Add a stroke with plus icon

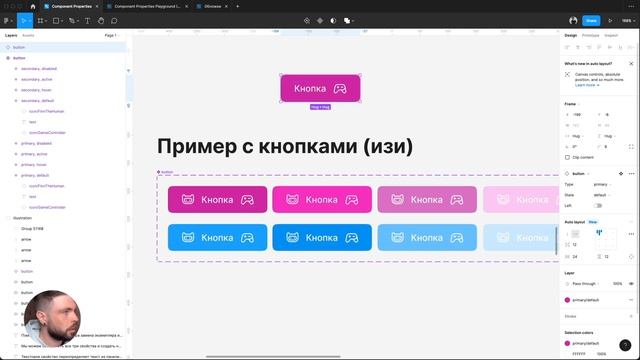pos(631,316)
